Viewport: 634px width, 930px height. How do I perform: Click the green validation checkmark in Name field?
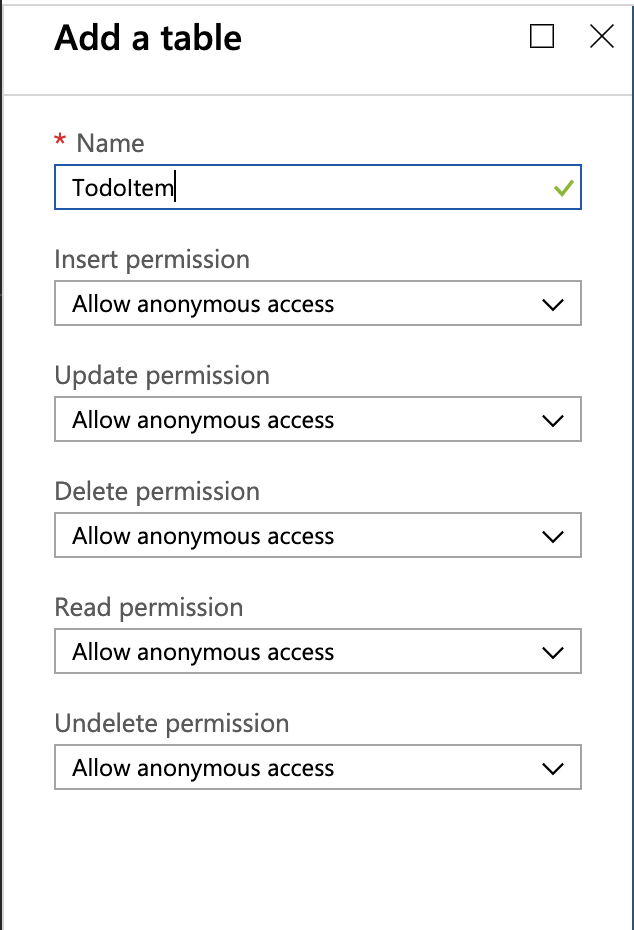coord(560,187)
